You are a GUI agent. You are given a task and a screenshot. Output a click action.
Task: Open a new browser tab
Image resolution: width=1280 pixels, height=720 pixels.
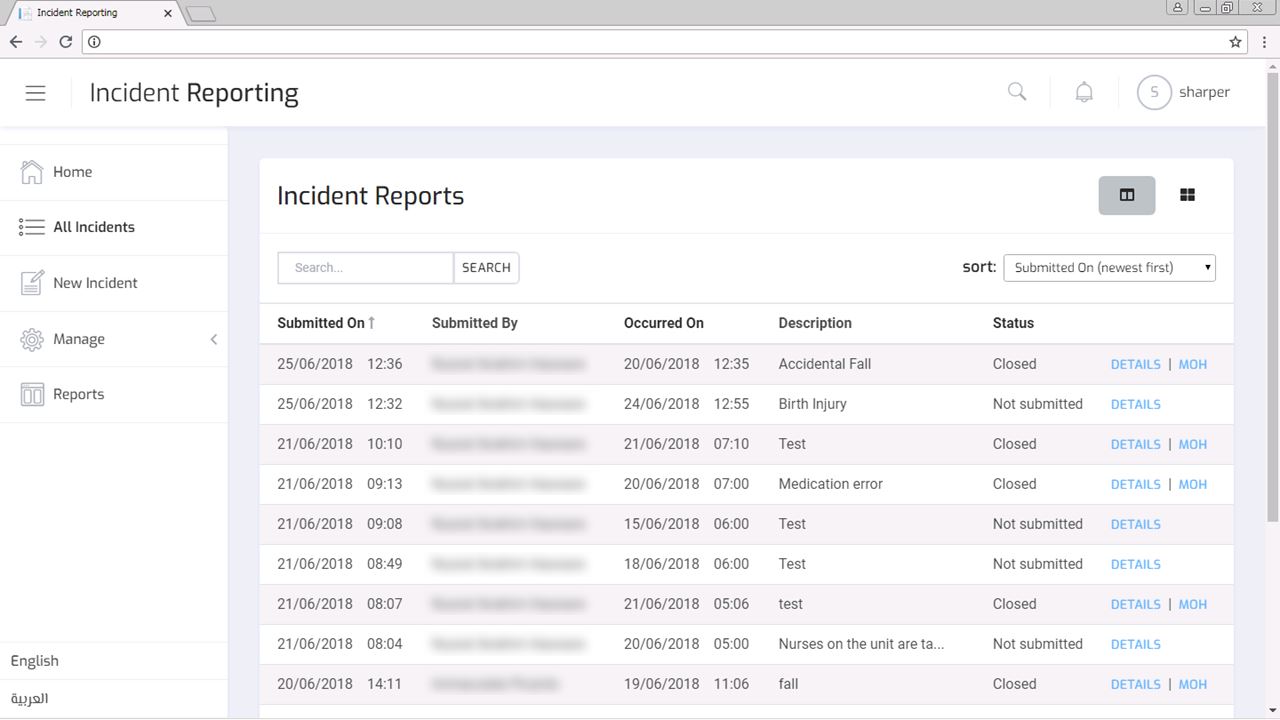[x=201, y=14]
